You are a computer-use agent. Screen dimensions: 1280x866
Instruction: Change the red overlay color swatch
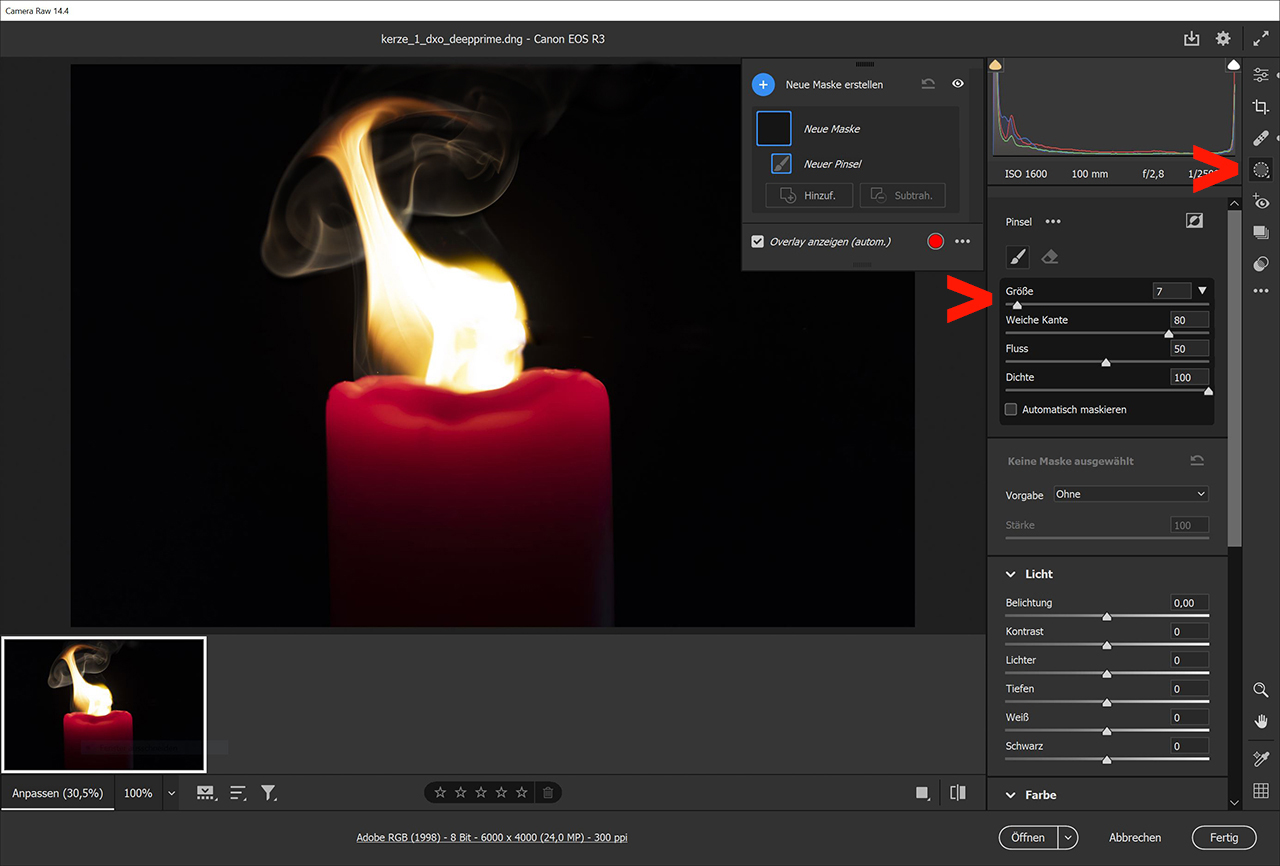(935, 241)
